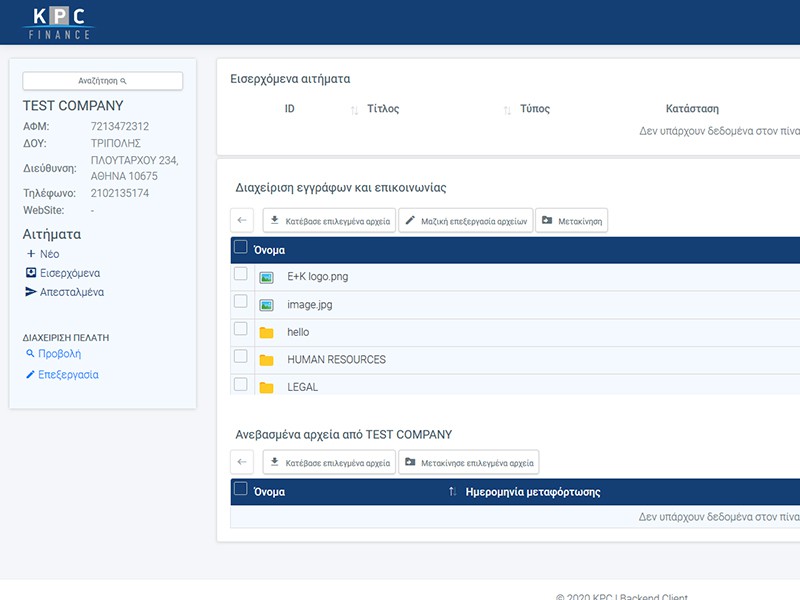Go back using documents back arrow
This screenshot has width=800, height=600.
point(242,220)
